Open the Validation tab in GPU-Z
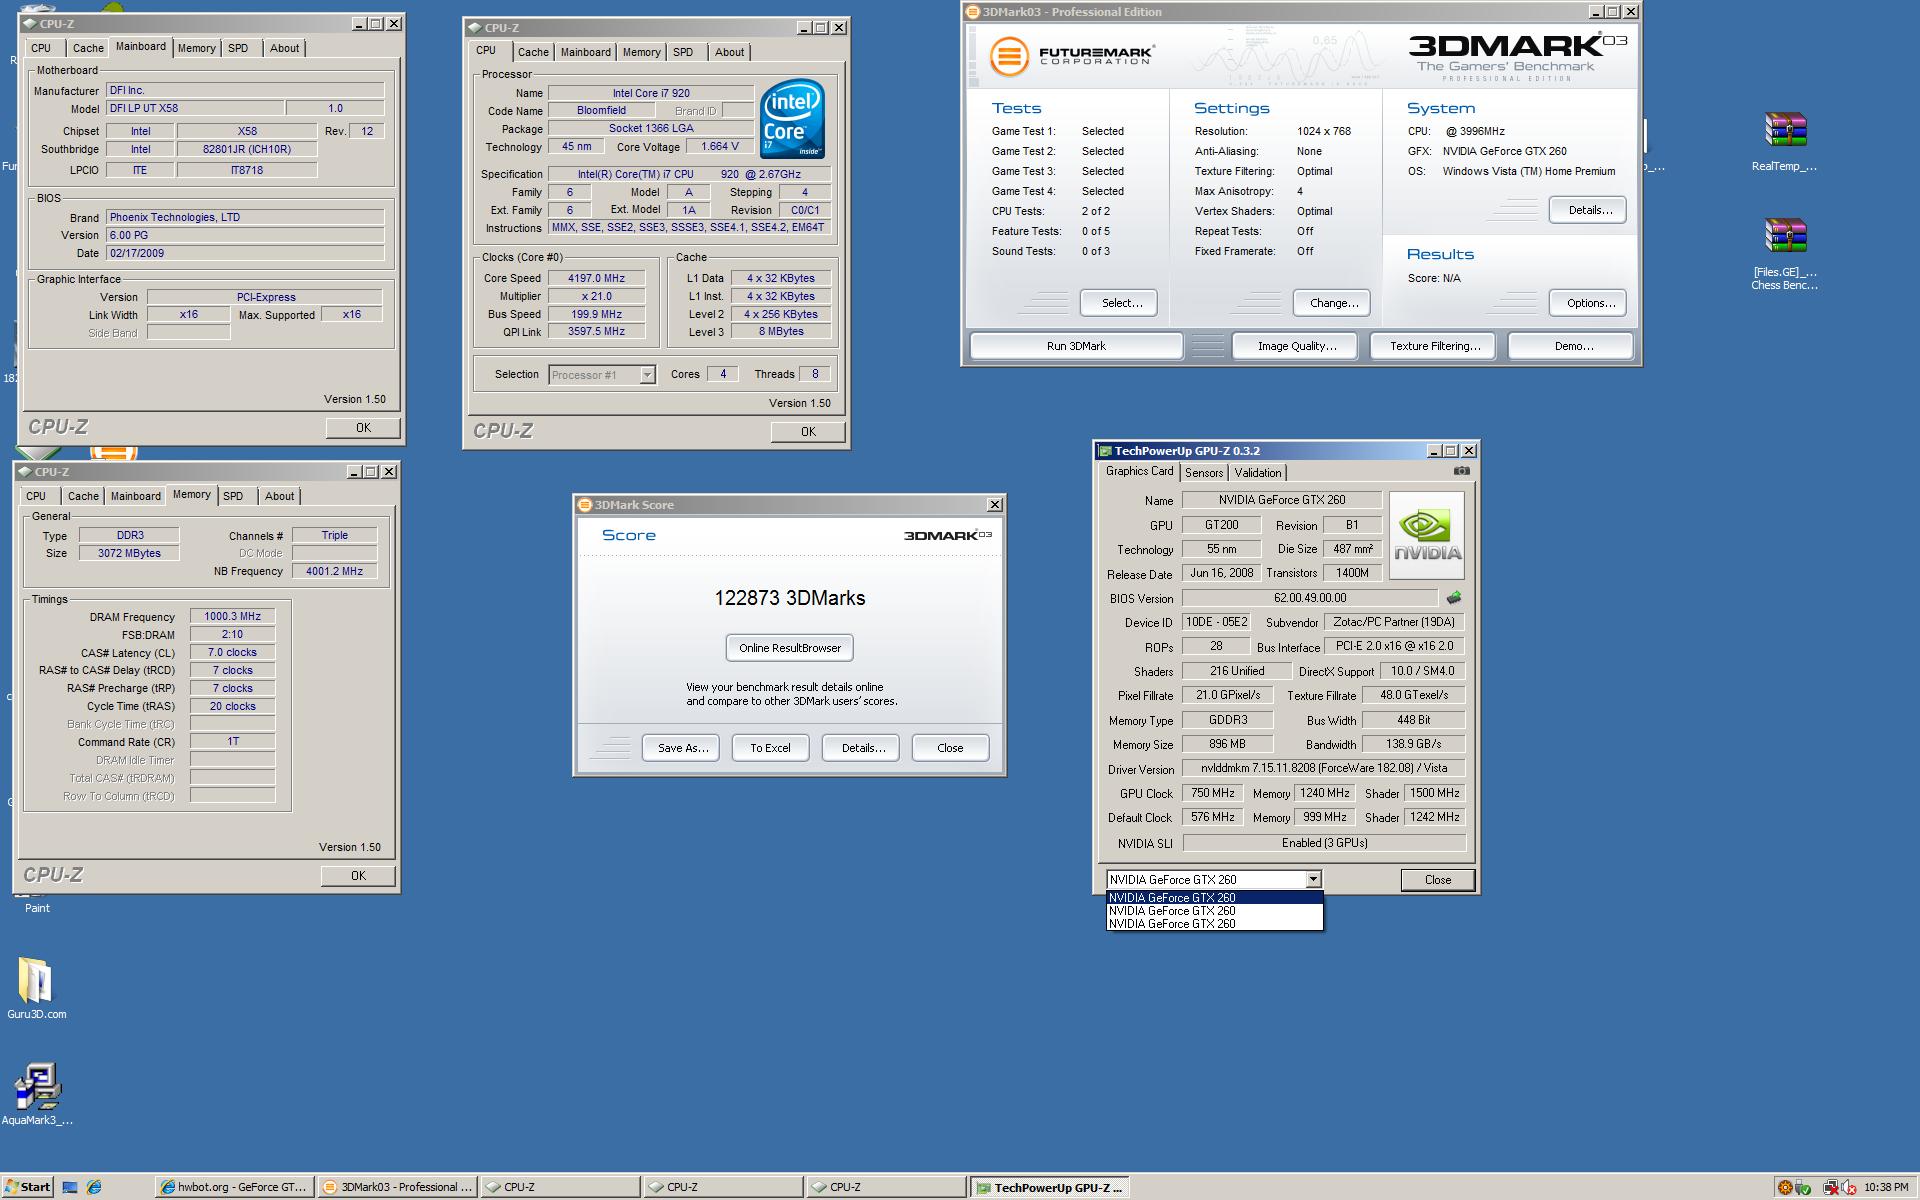The width and height of the screenshot is (1920, 1200). (1257, 473)
